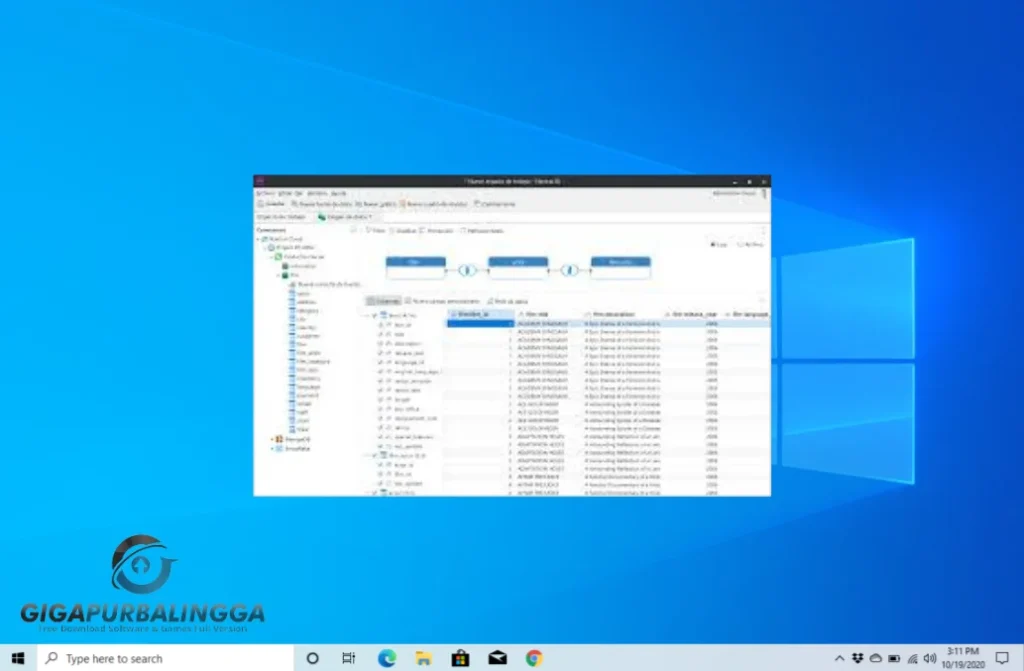Open Google Chrome from the taskbar
This screenshot has width=1024, height=671.
(x=534, y=658)
